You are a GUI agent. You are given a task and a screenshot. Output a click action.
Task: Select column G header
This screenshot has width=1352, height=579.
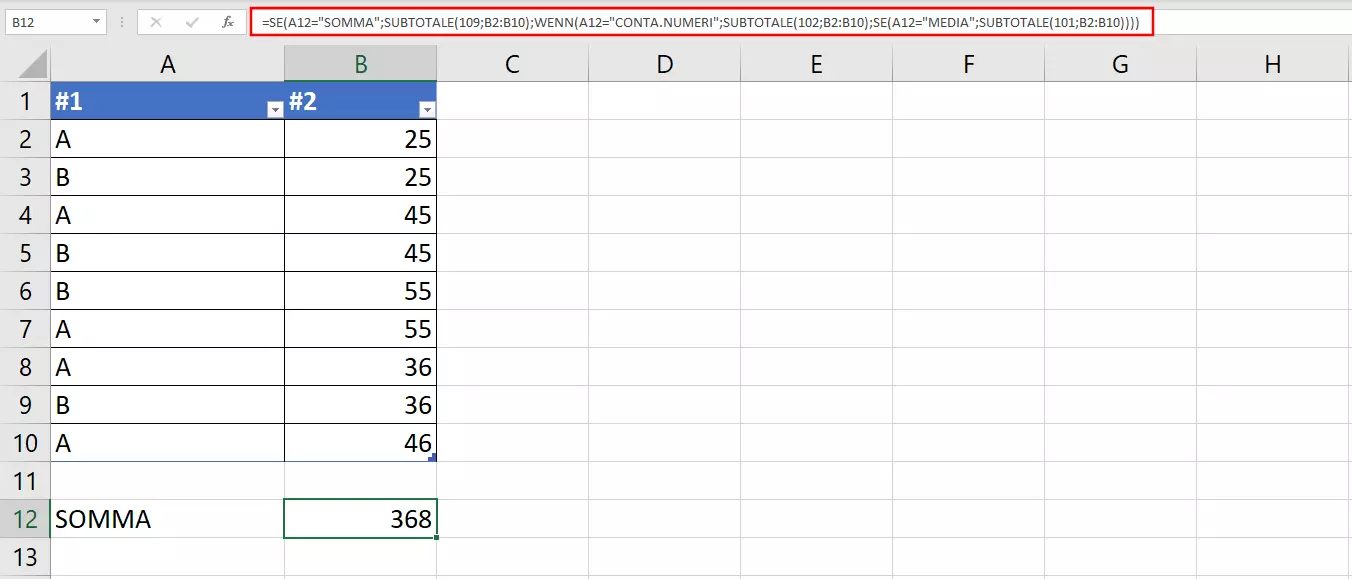[1121, 65]
